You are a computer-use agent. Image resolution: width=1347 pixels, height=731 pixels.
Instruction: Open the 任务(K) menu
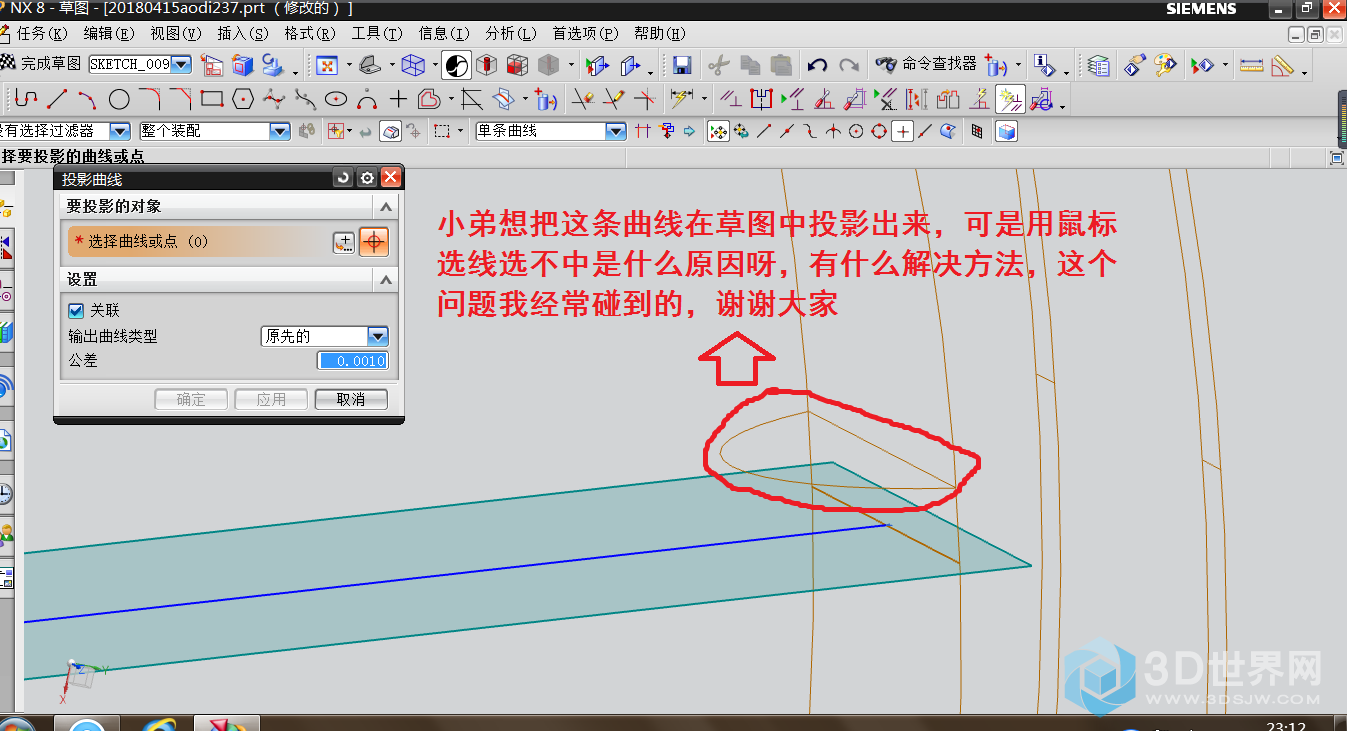[x=42, y=33]
